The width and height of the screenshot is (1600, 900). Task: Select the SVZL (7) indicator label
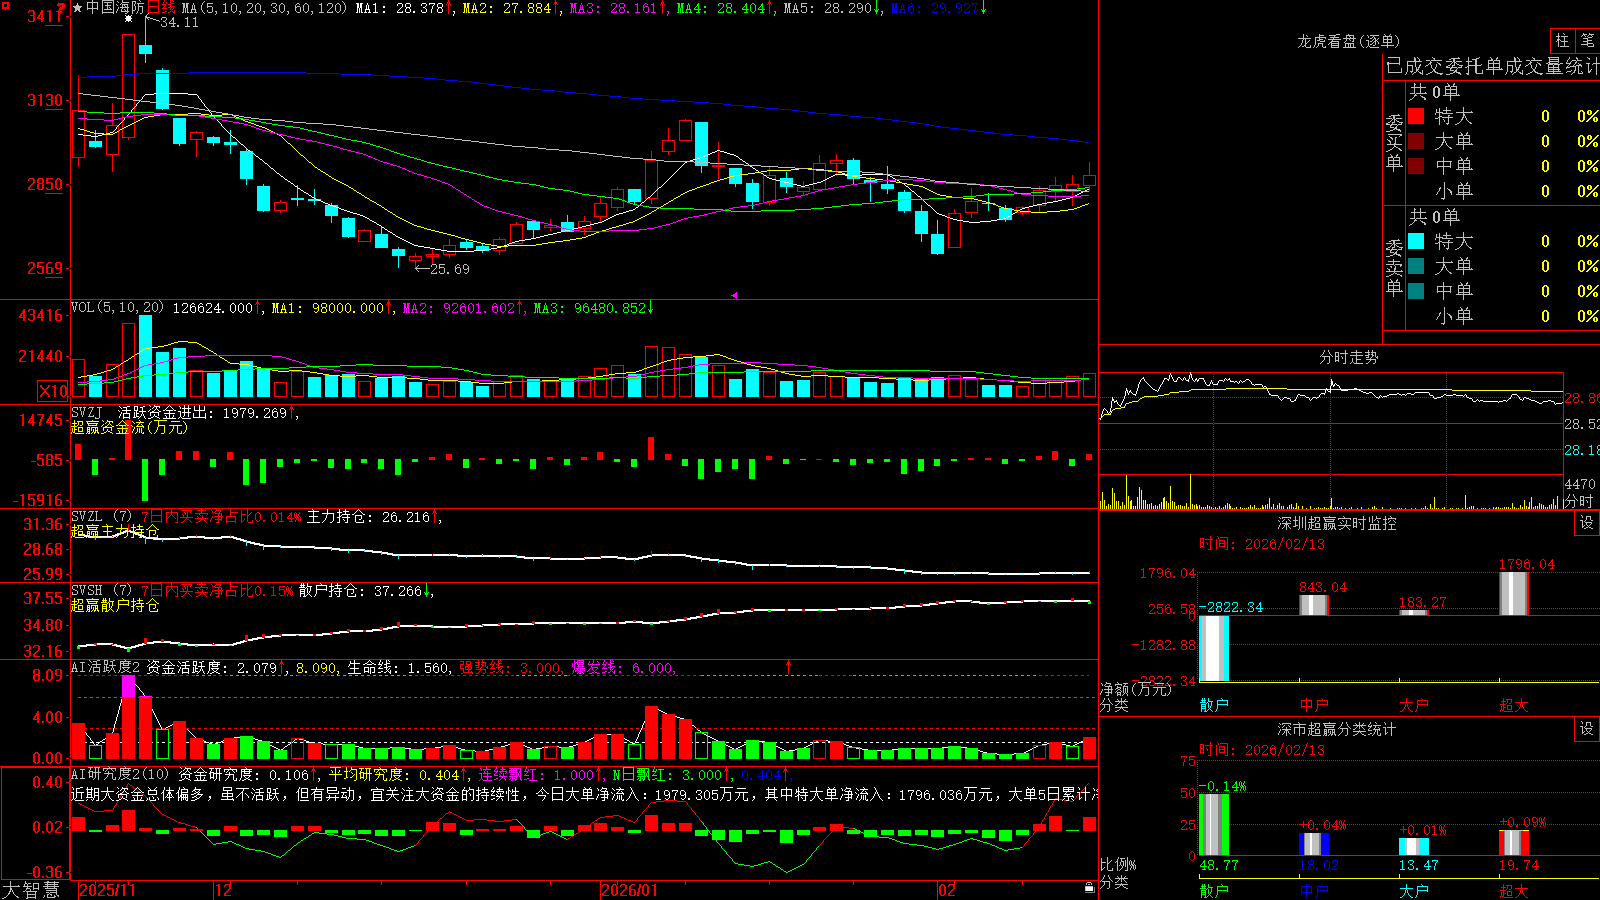click(101, 517)
